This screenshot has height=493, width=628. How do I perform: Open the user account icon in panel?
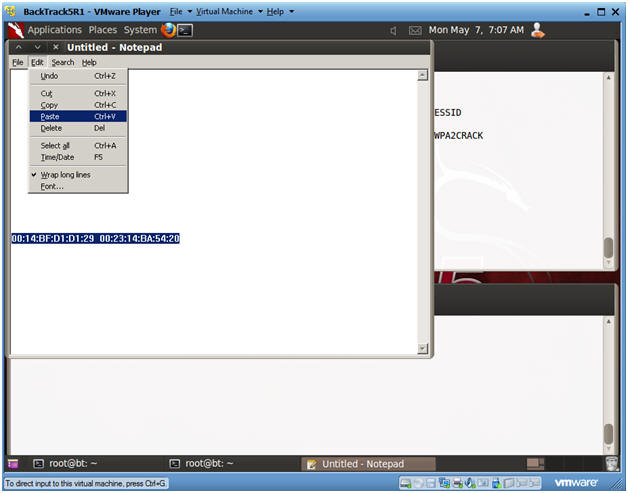pyautogui.click(x=537, y=30)
